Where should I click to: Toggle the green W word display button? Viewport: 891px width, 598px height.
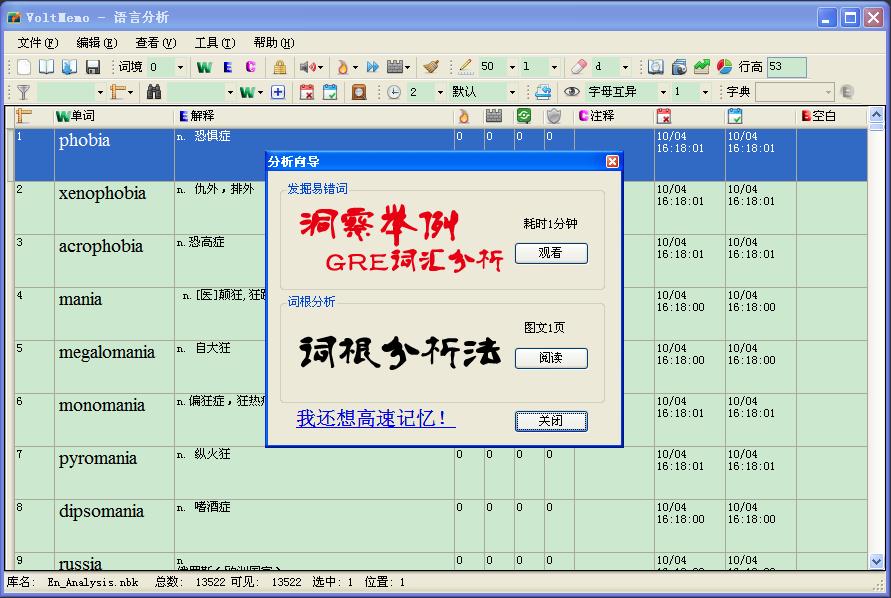204,67
